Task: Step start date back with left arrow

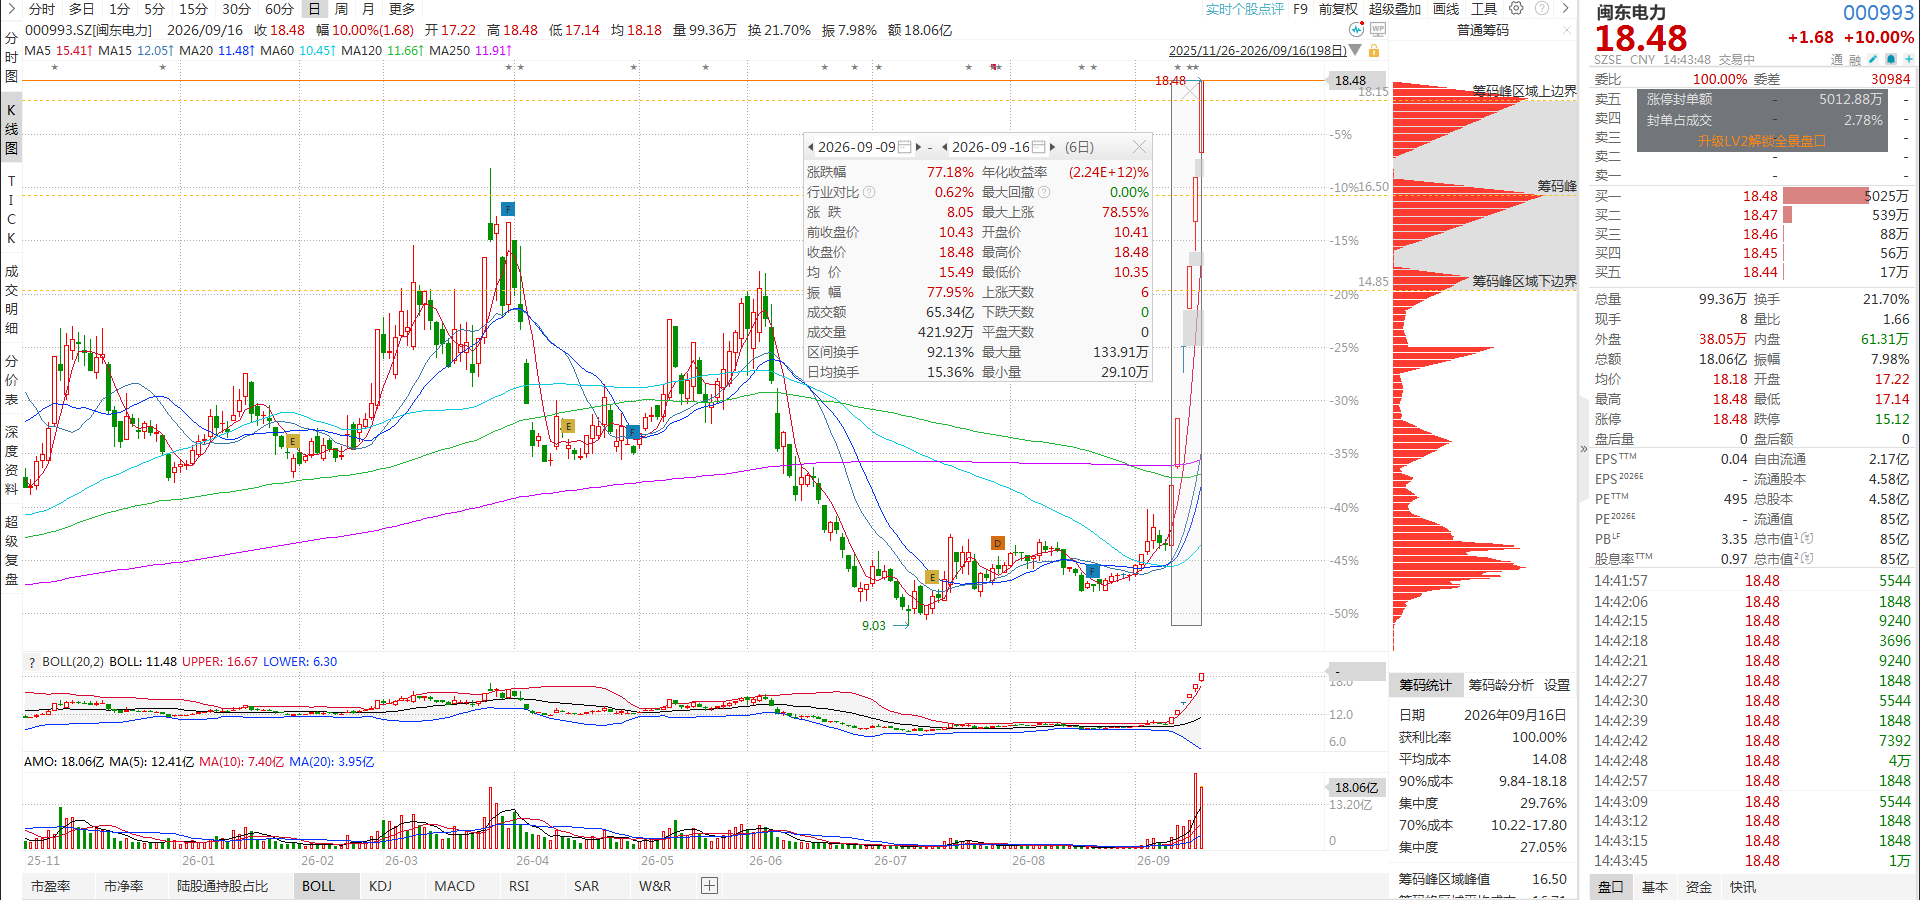Action: pyautogui.click(x=811, y=147)
